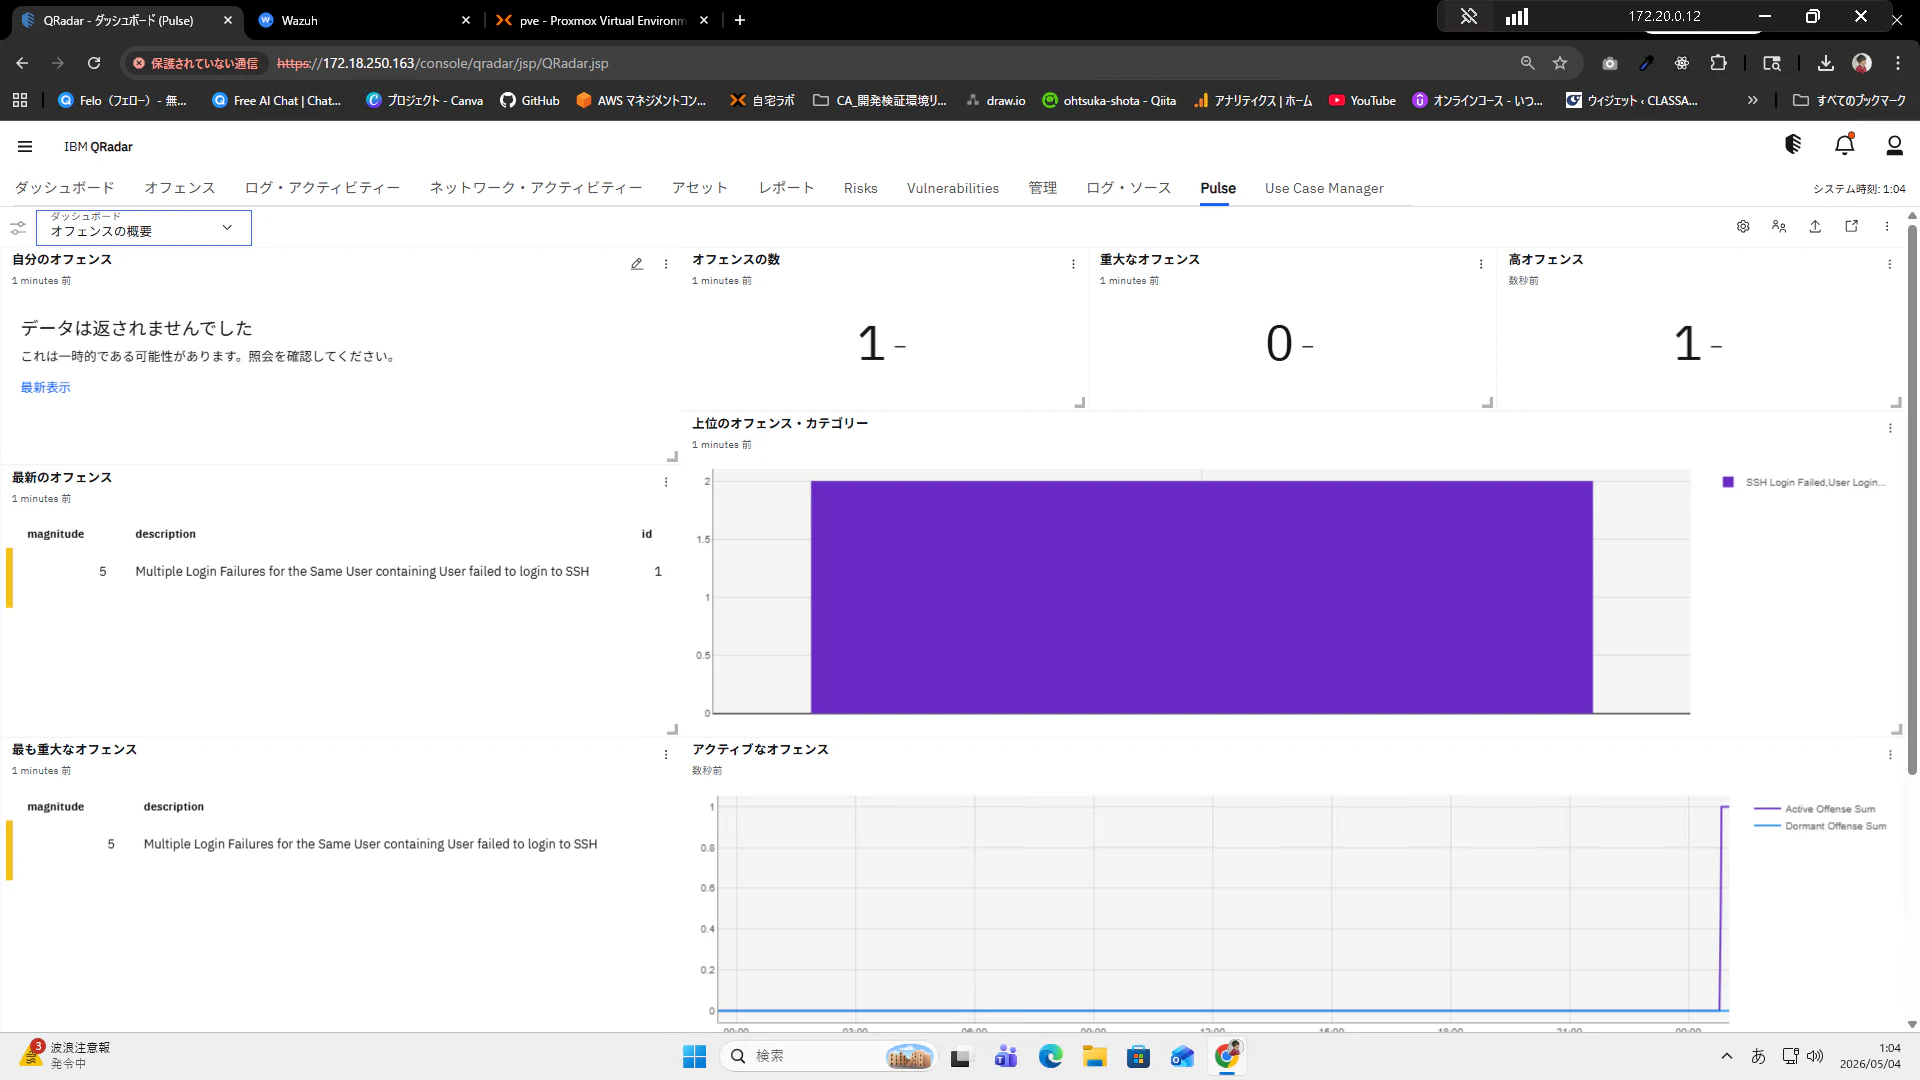Open the ログ・ソース tab
This screenshot has height=1080, width=1920.
[1129, 188]
